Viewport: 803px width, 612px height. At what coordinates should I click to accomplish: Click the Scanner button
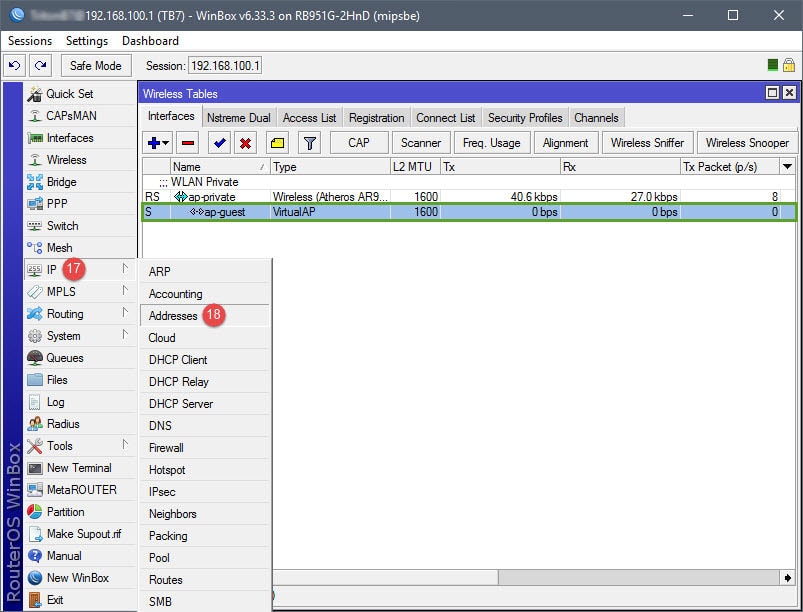tap(421, 143)
